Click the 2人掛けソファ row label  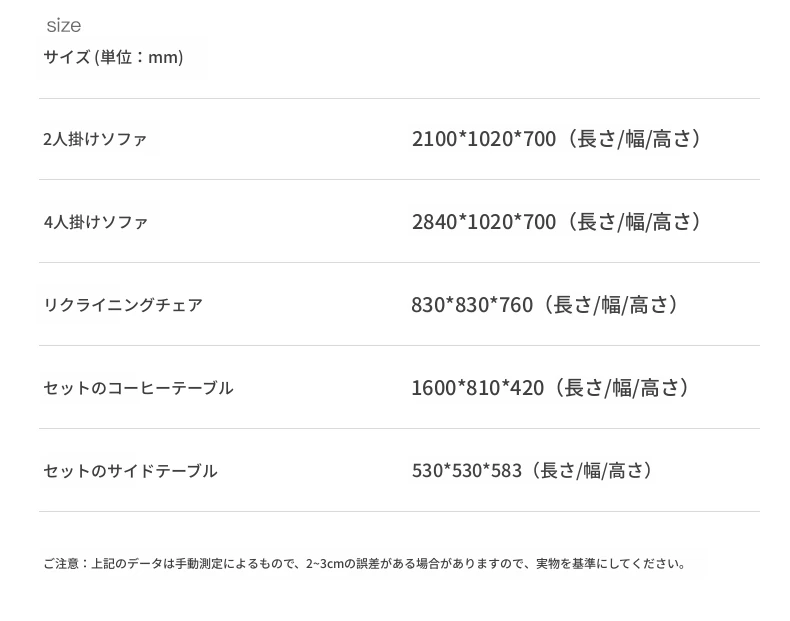point(95,139)
